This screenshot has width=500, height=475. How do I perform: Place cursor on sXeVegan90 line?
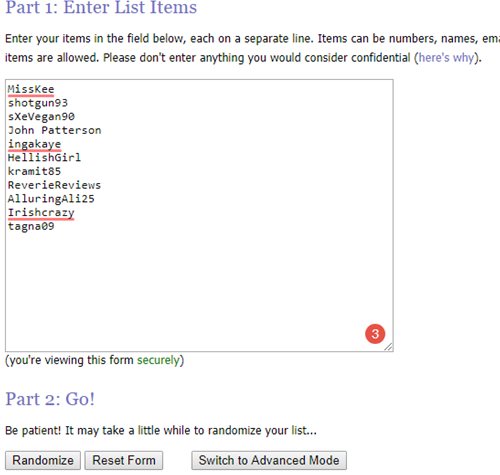41,117
